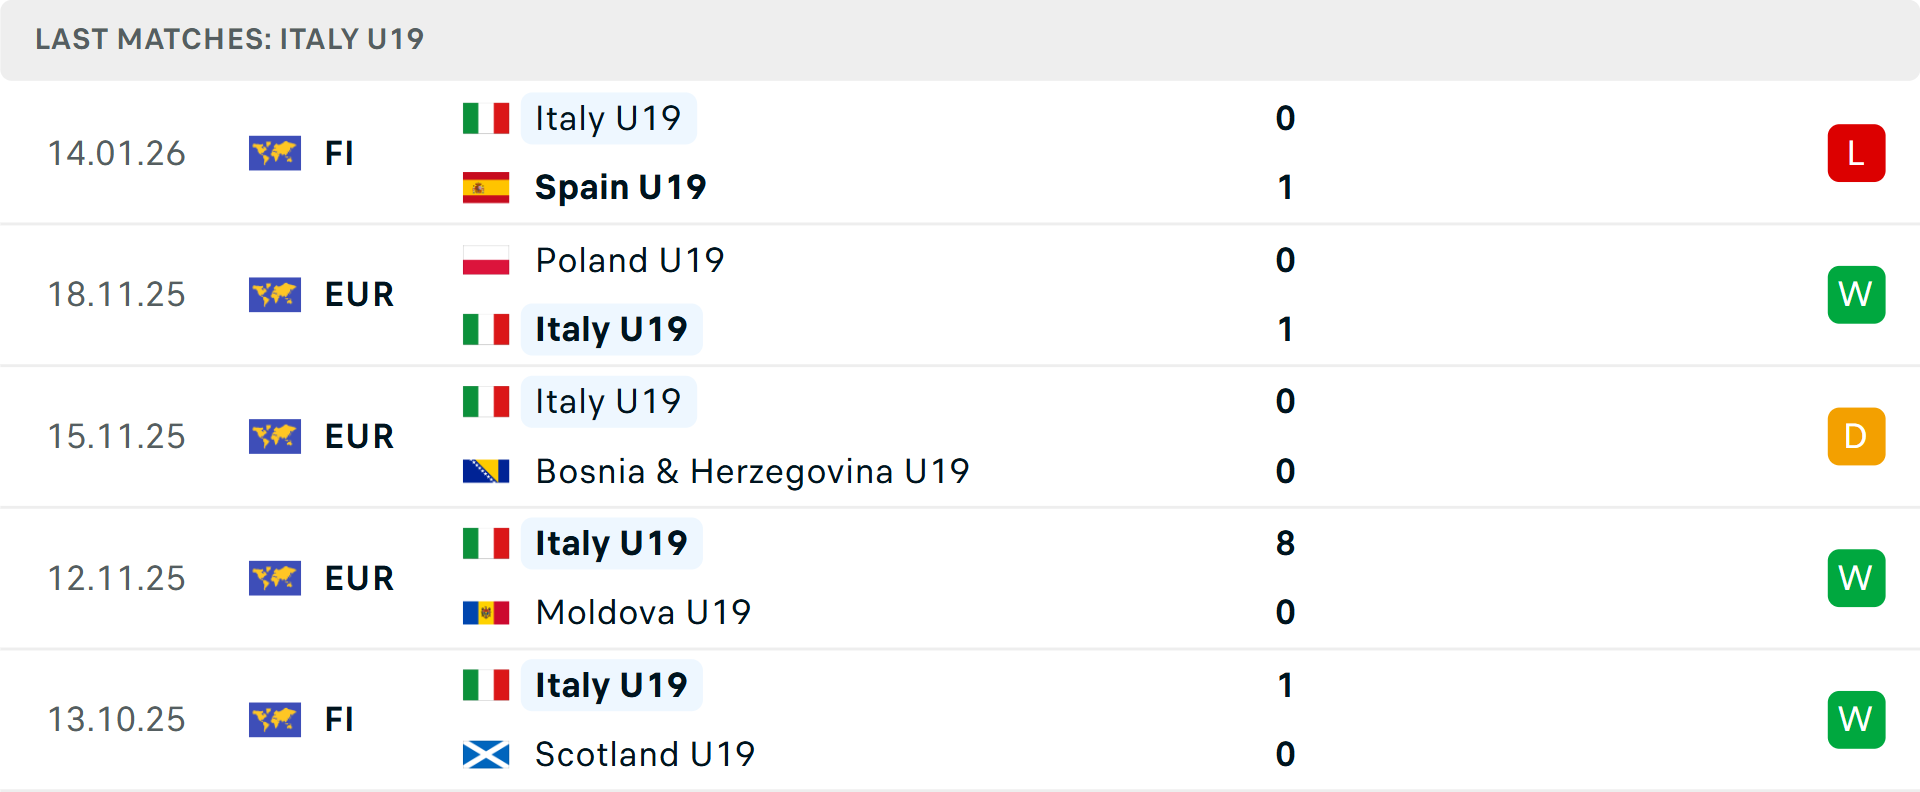The image size is (1920, 792).
Task: Open the Italy U19 team page
Action: click(609, 118)
